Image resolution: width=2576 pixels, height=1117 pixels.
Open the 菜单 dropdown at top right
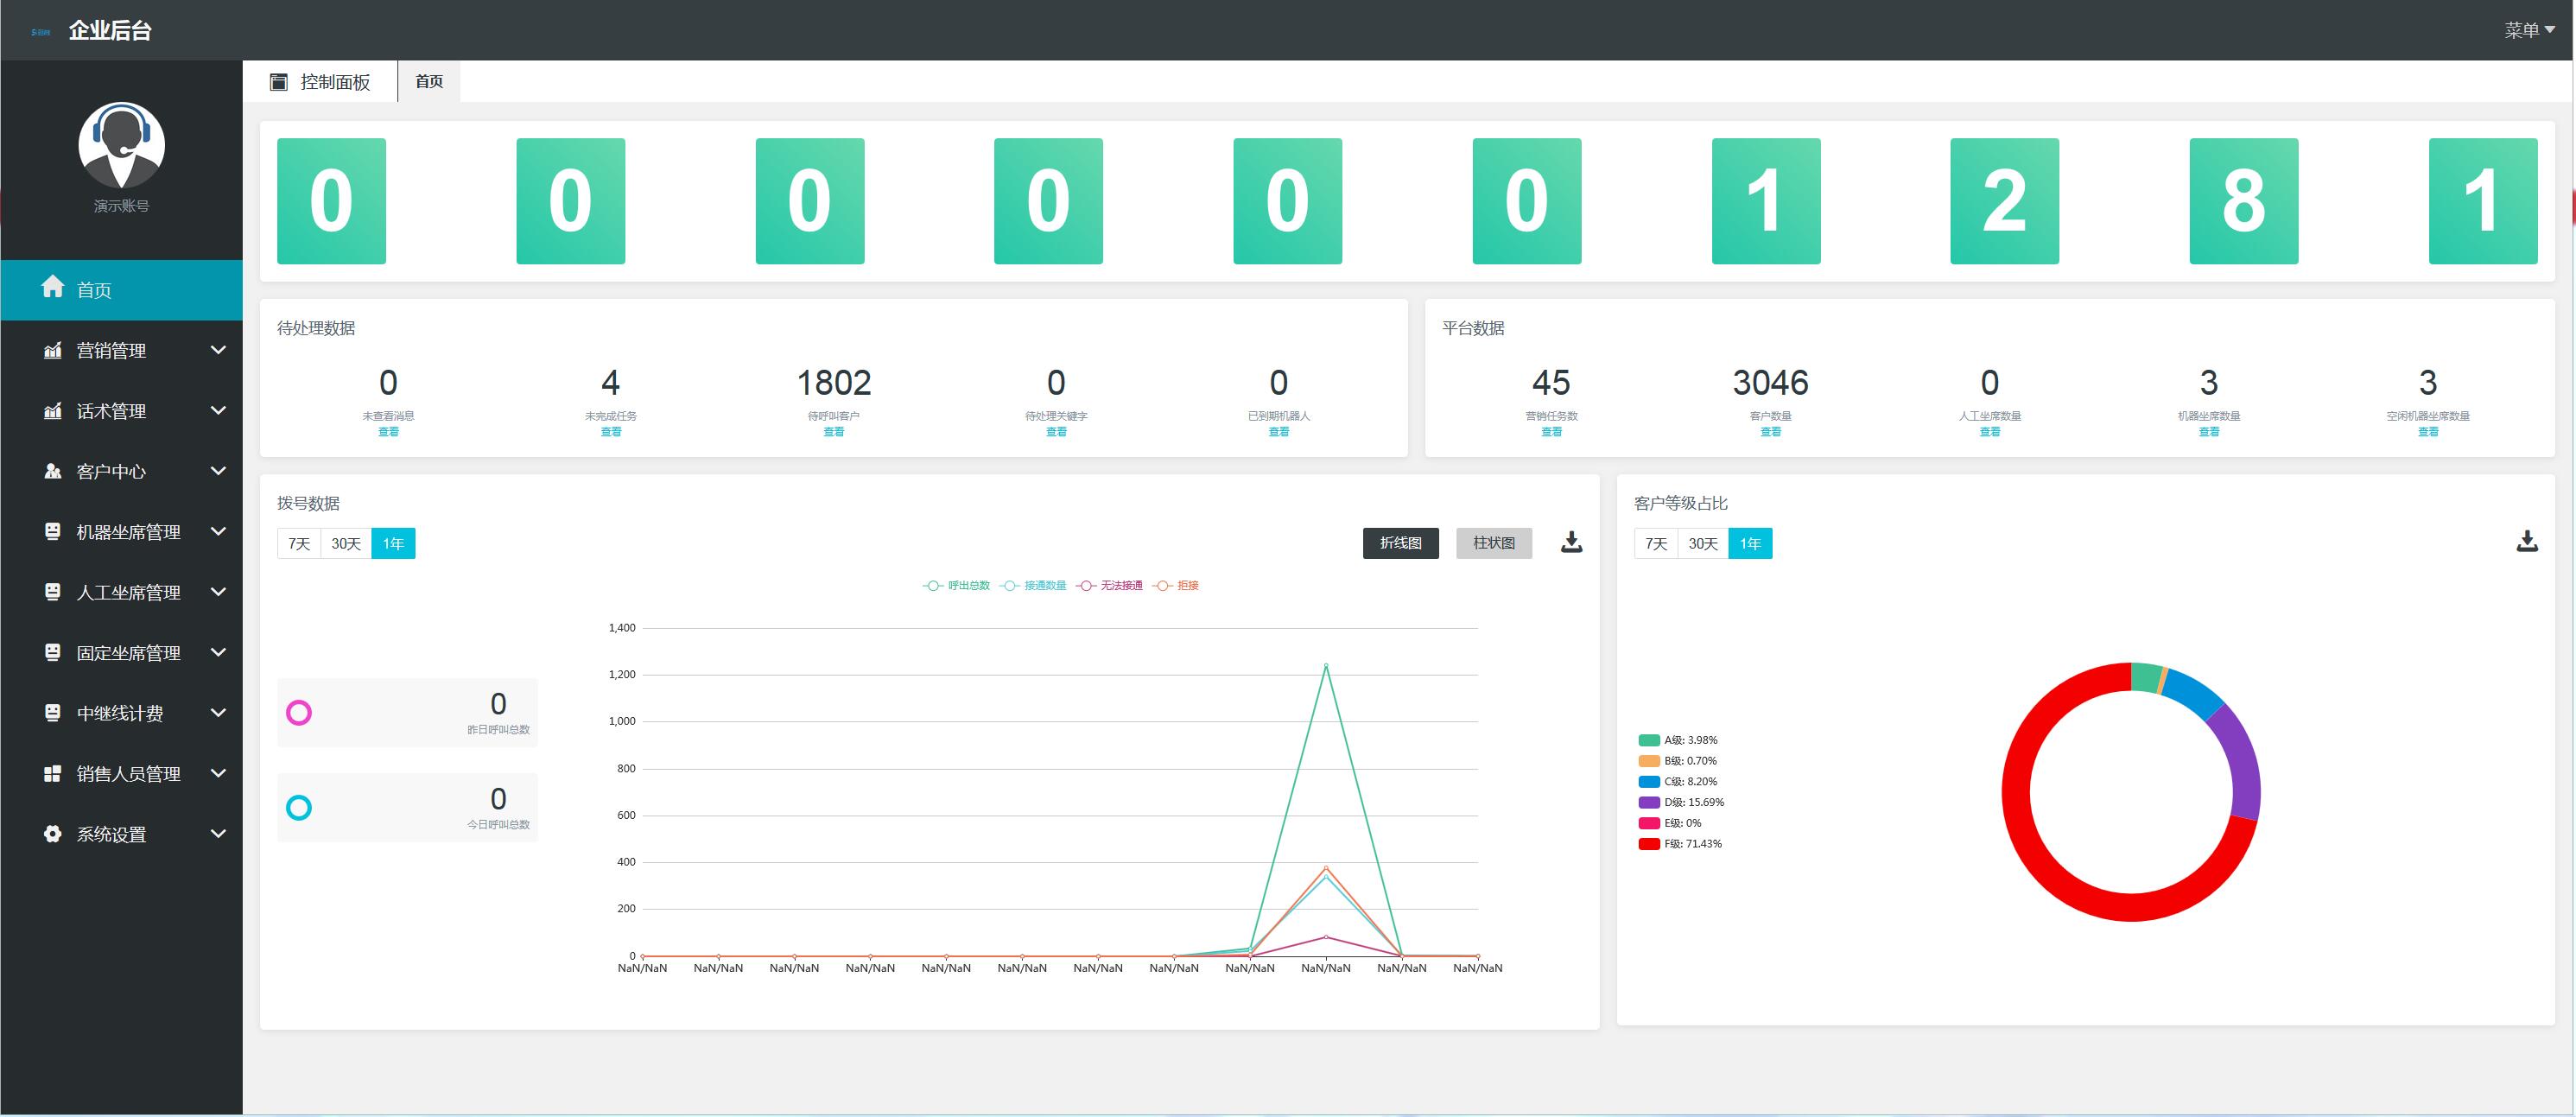(x=2528, y=30)
